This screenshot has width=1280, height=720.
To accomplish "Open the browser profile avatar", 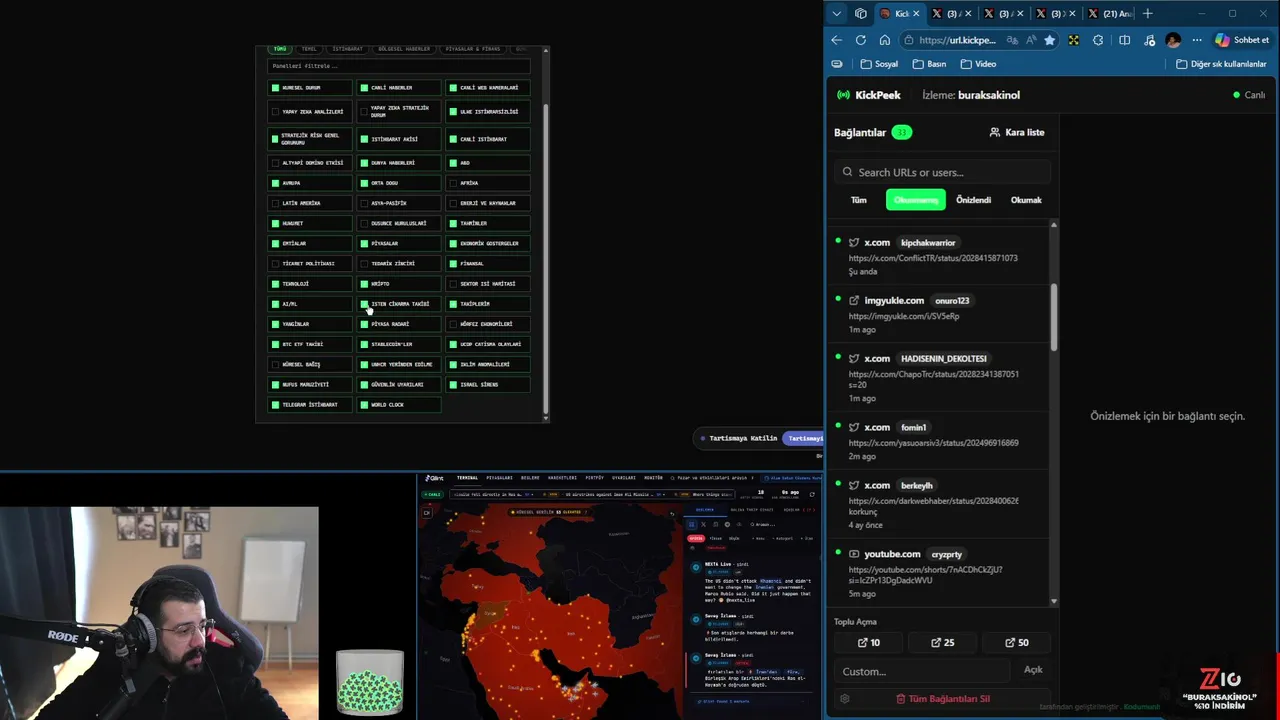I will click(1173, 40).
